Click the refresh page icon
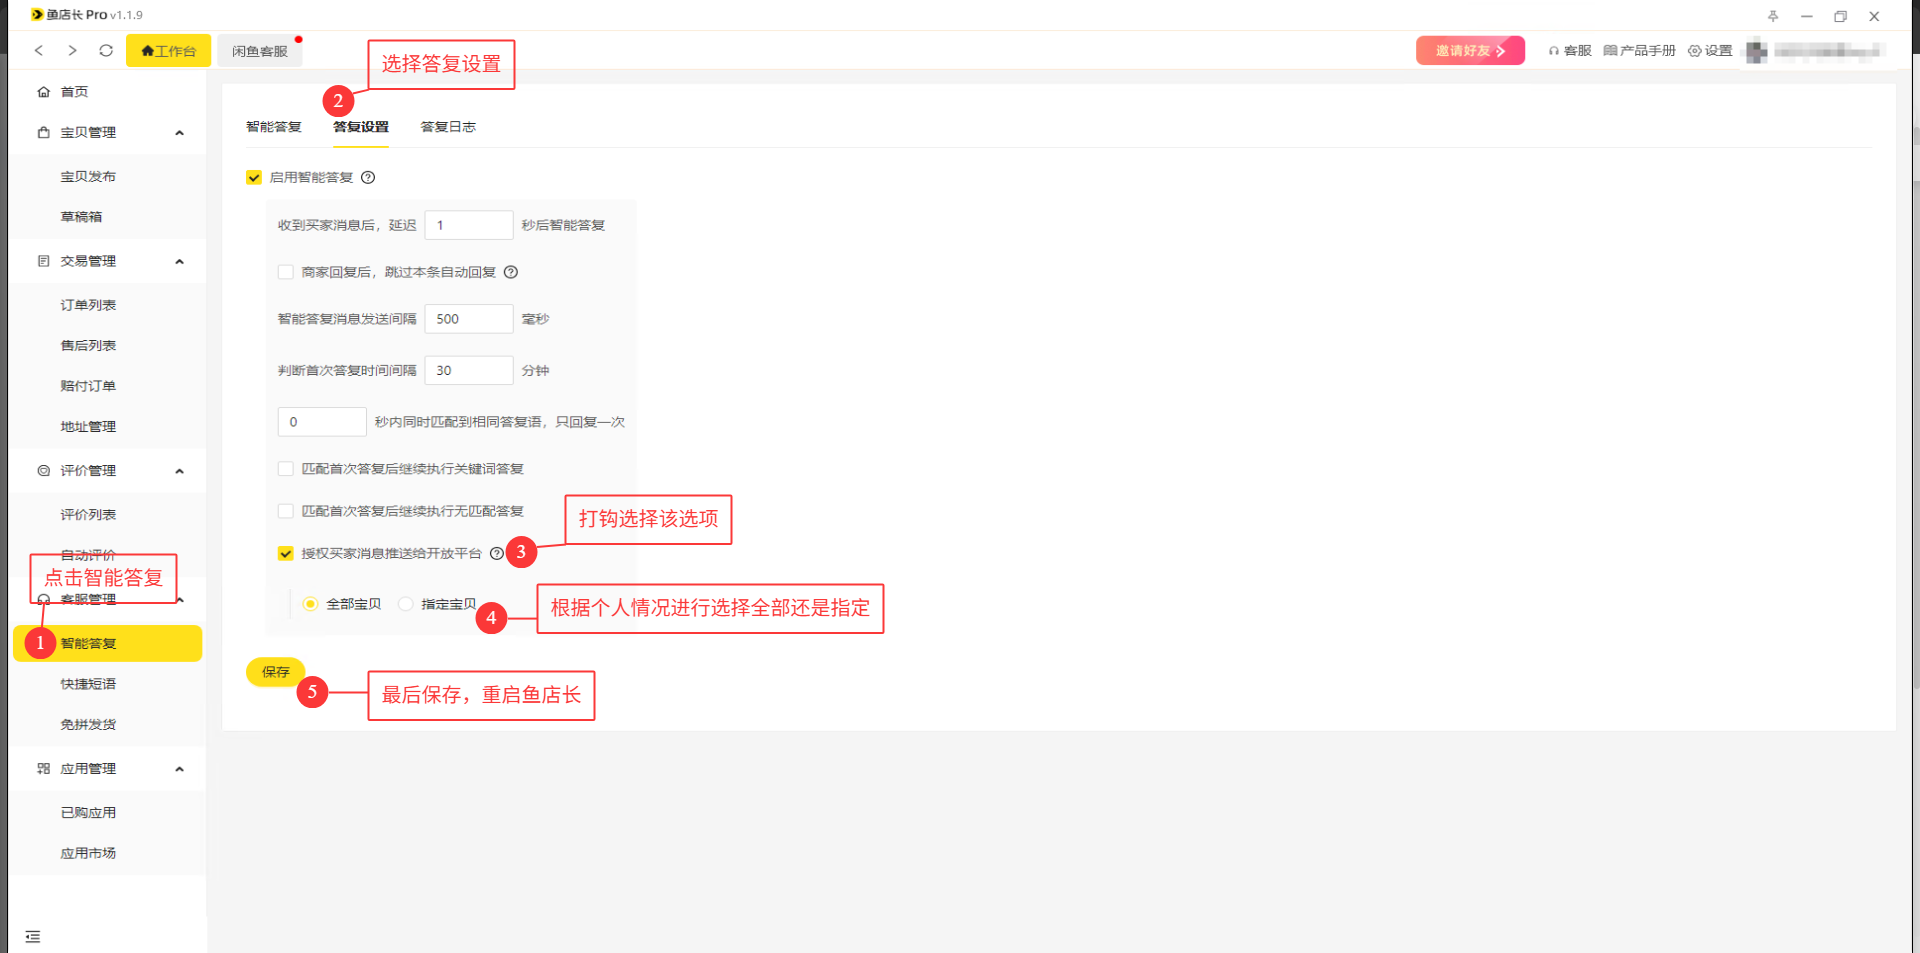 [x=106, y=50]
